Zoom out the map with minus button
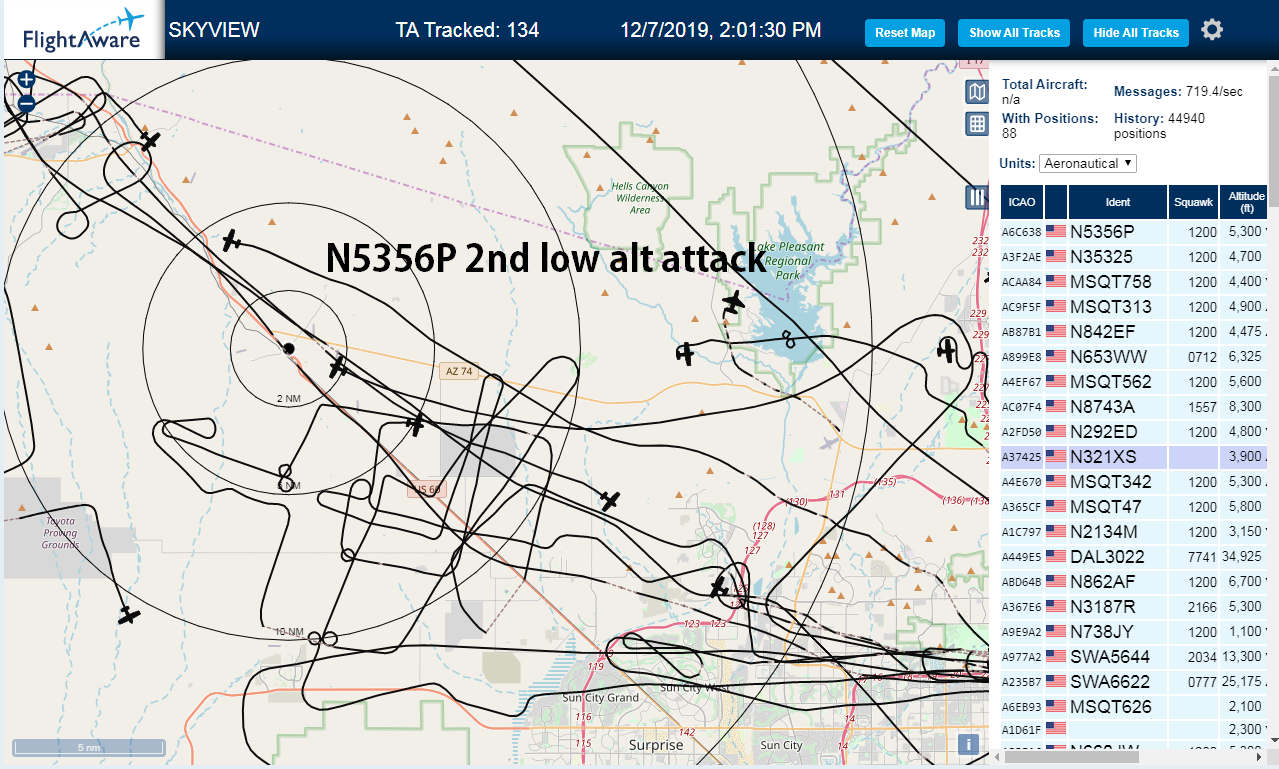Image resolution: width=1279 pixels, height=769 pixels. (x=27, y=102)
